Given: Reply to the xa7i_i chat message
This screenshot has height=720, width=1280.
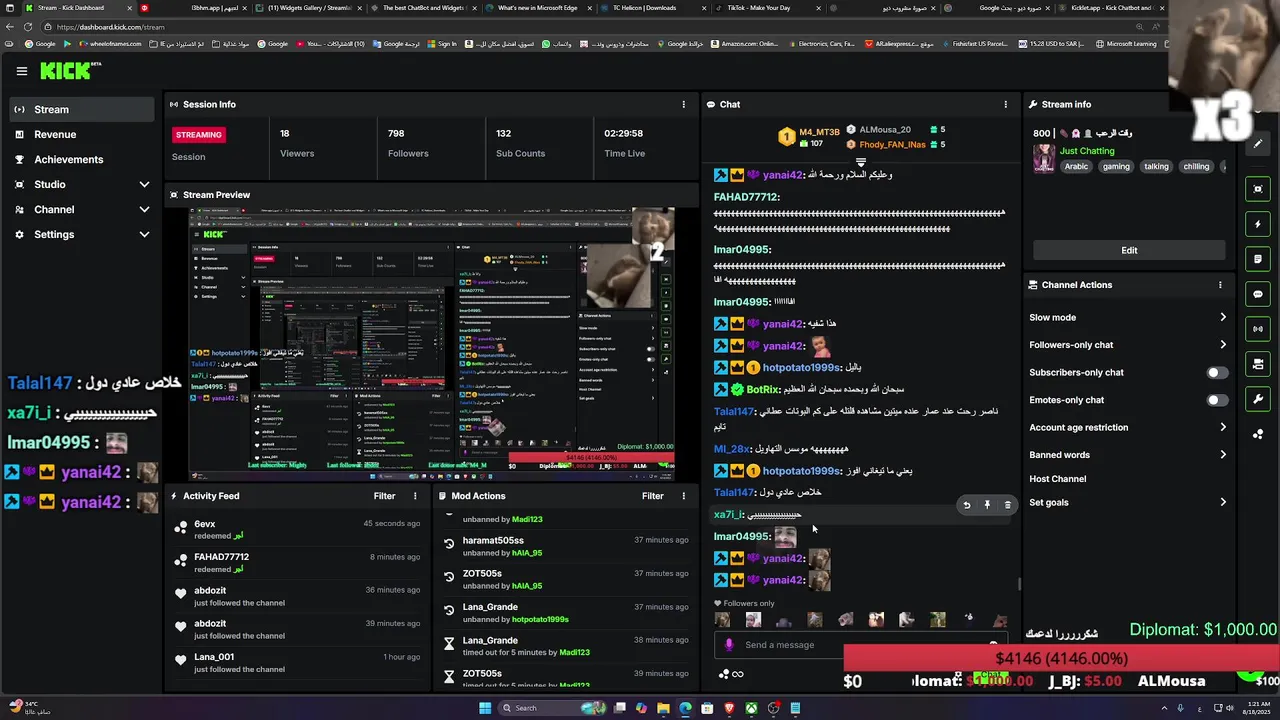Looking at the screenshot, I should (x=966, y=506).
